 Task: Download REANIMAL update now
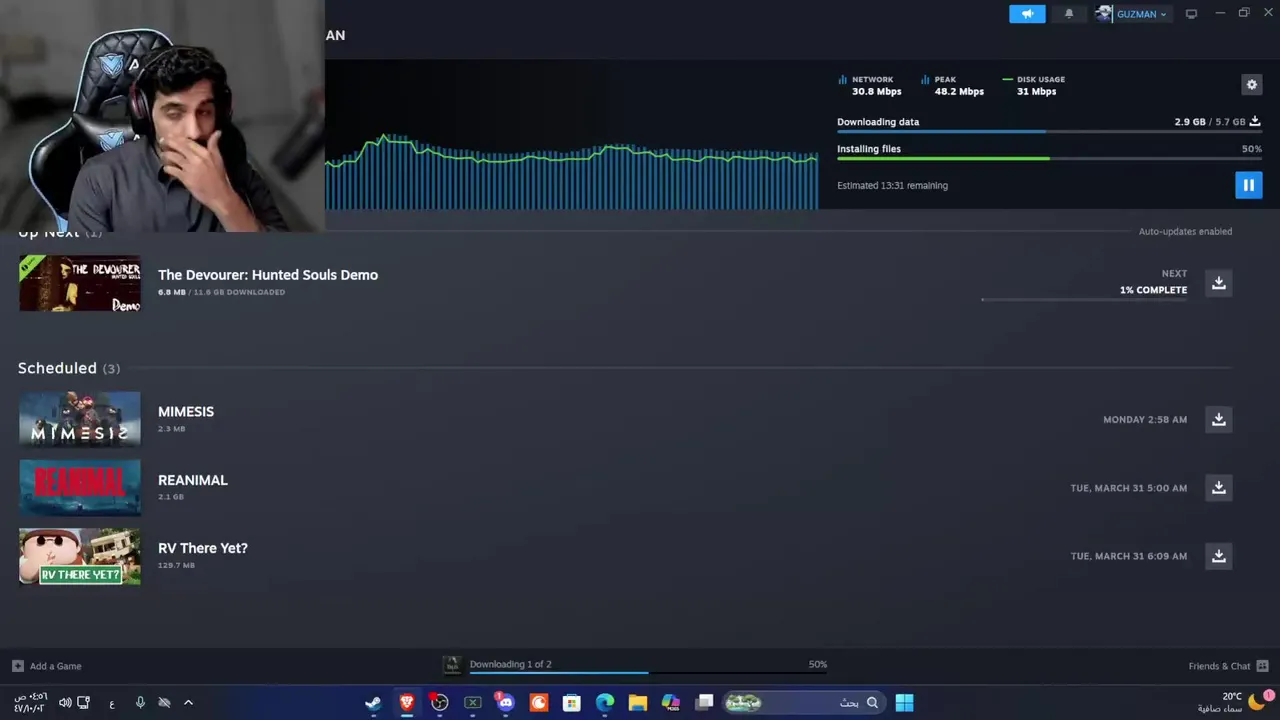point(1218,488)
